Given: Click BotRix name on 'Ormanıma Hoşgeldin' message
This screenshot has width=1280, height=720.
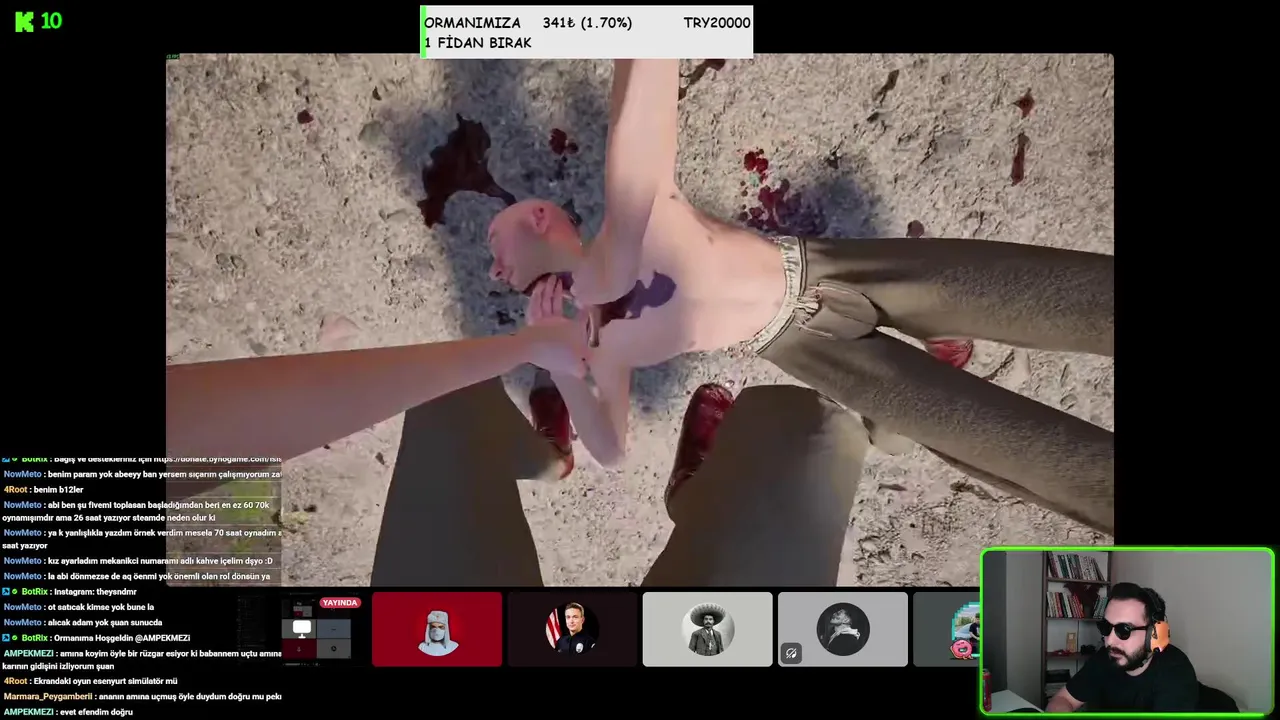Looking at the screenshot, I should coord(34,638).
